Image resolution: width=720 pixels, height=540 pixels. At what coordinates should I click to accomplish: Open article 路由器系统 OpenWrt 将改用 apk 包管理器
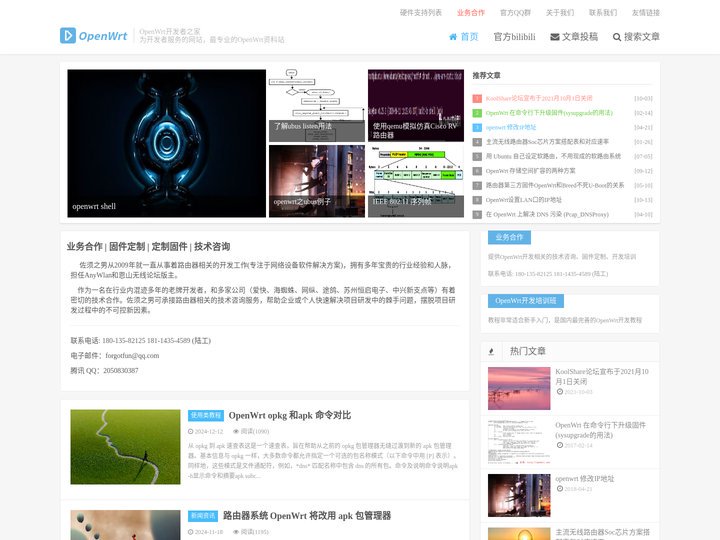pos(307,516)
